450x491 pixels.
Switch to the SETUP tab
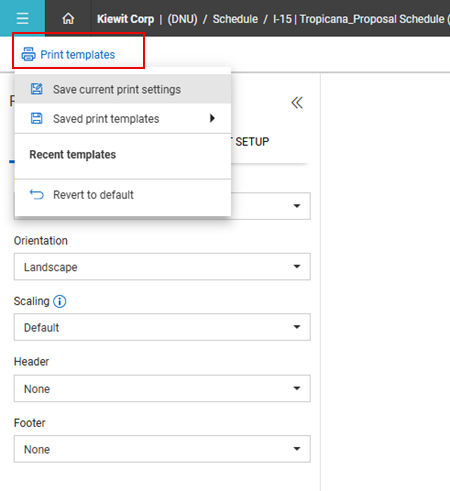pos(252,142)
